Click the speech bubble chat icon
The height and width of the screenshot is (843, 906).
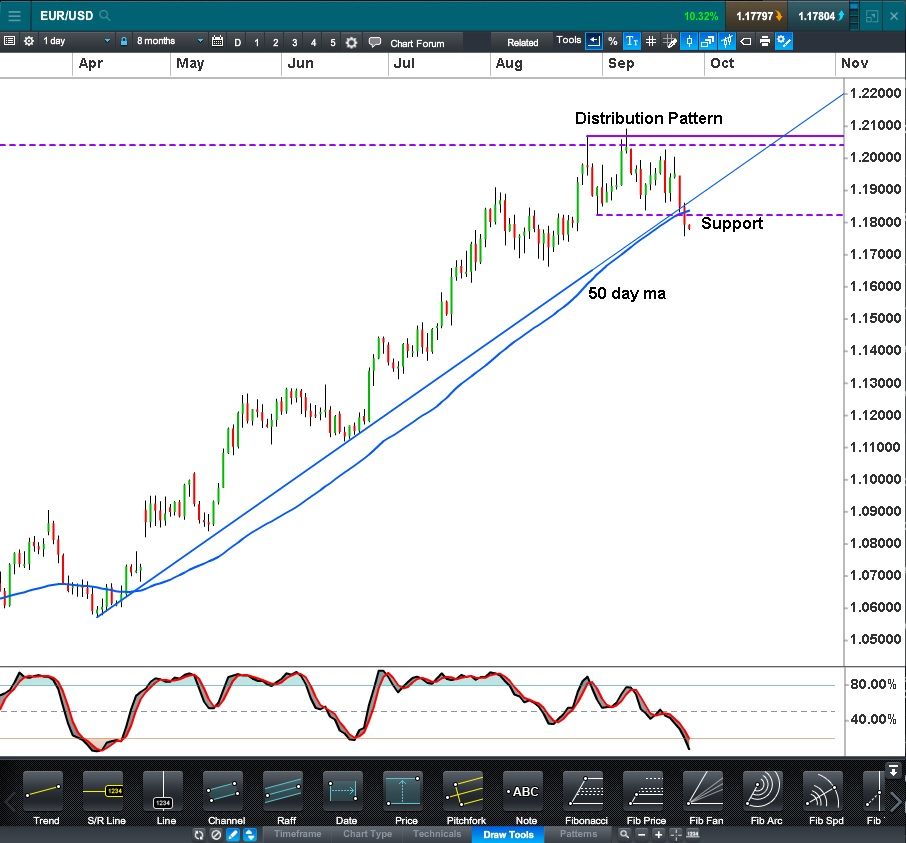point(375,42)
